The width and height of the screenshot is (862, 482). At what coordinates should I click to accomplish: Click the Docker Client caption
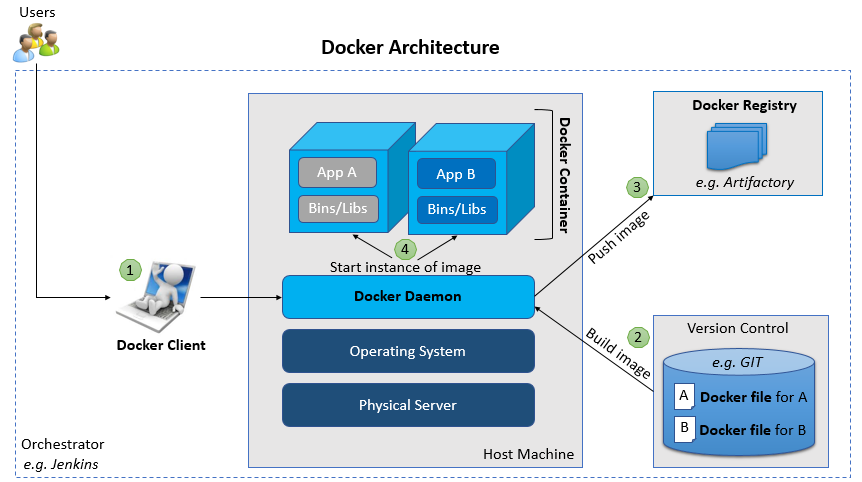pos(161,345)
